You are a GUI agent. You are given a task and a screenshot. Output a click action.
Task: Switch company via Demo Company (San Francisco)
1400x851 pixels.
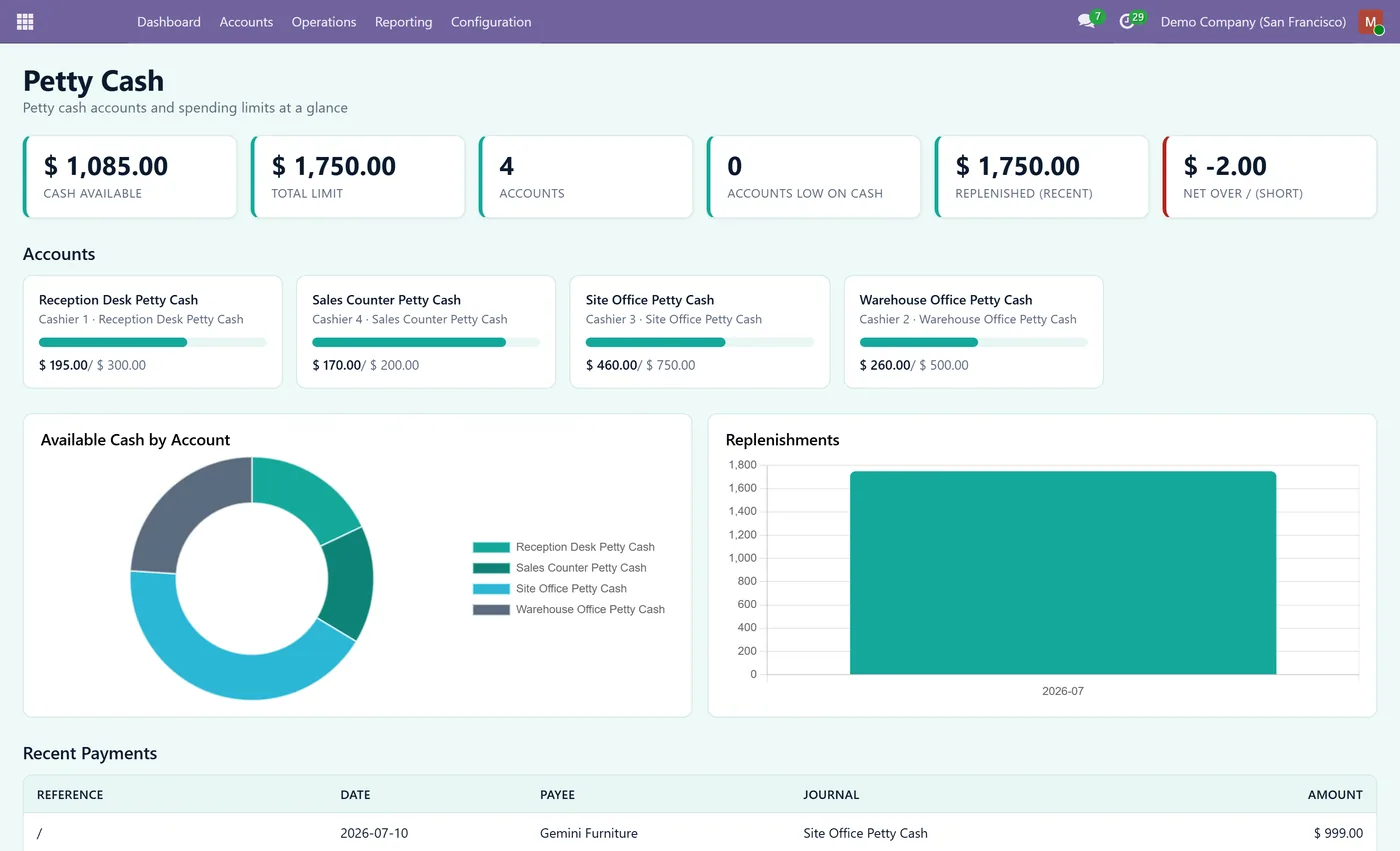click(x=1253, y=21)
